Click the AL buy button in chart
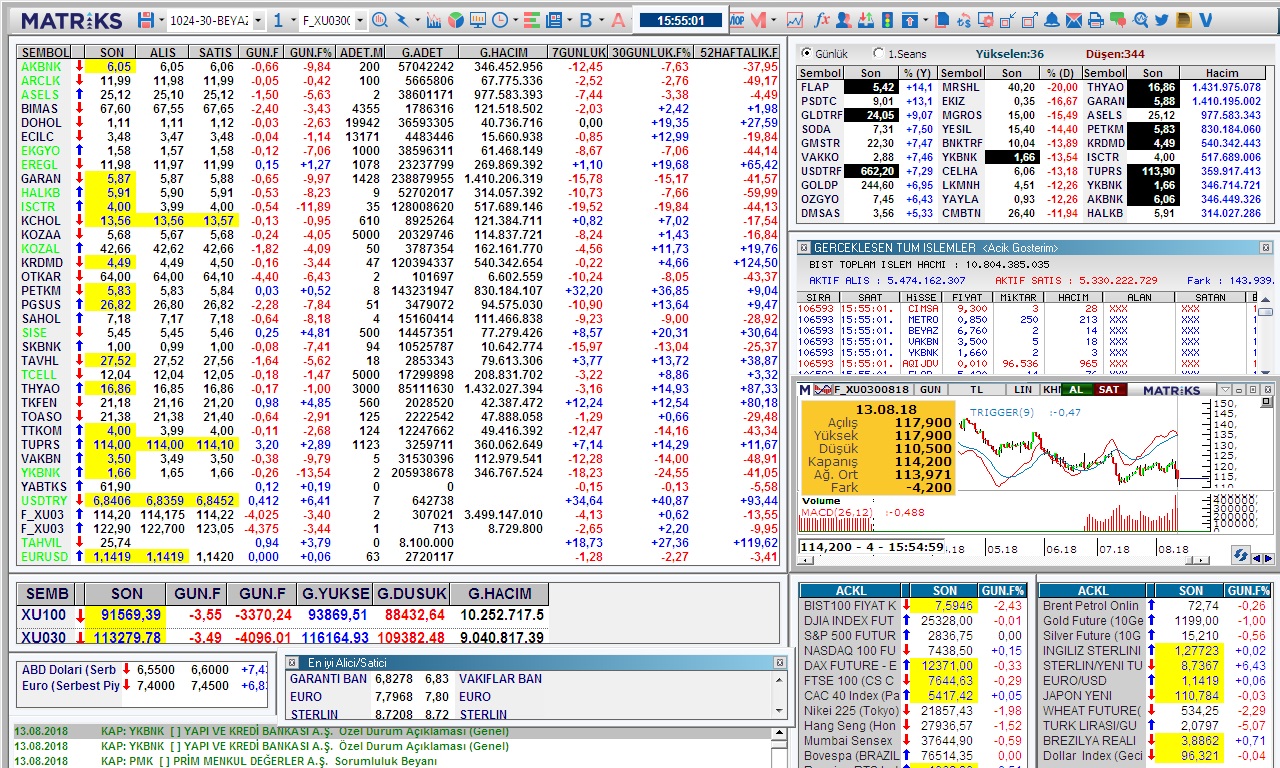This screenshot has height=768, width=1280. [x=1076, y=389]
